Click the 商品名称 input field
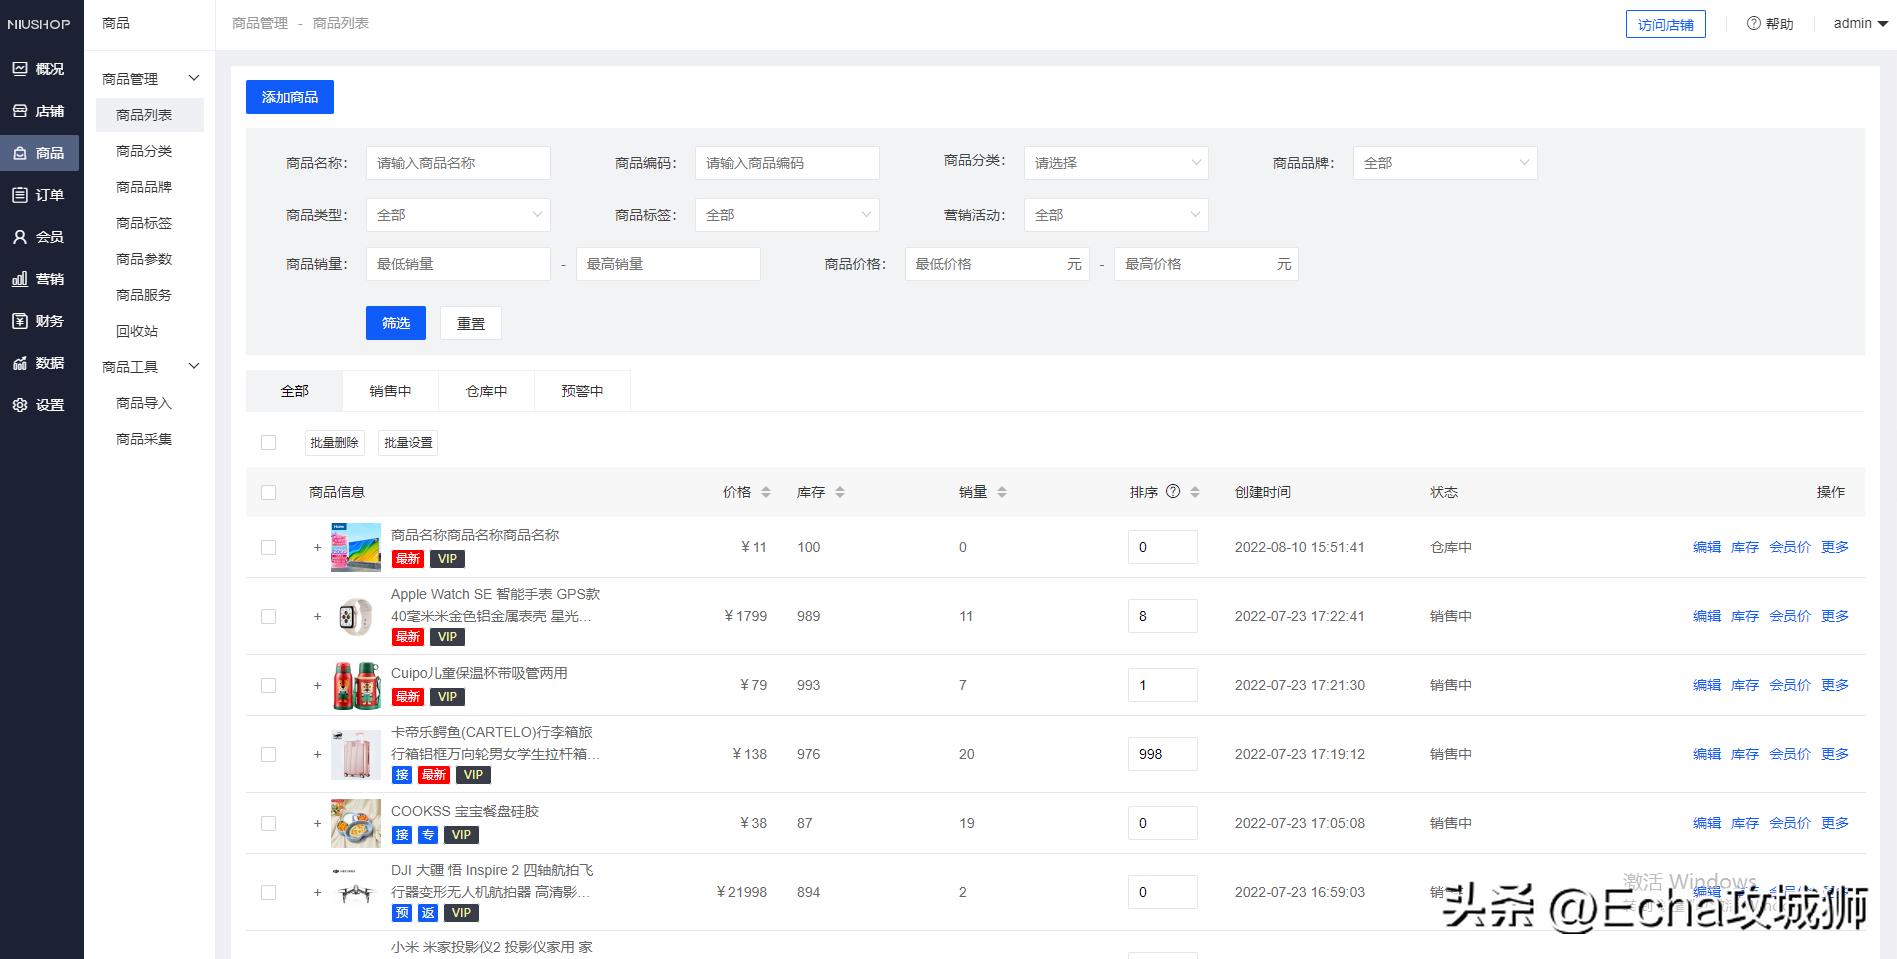This screenshot has height=959, width=1897. [458, 163]
